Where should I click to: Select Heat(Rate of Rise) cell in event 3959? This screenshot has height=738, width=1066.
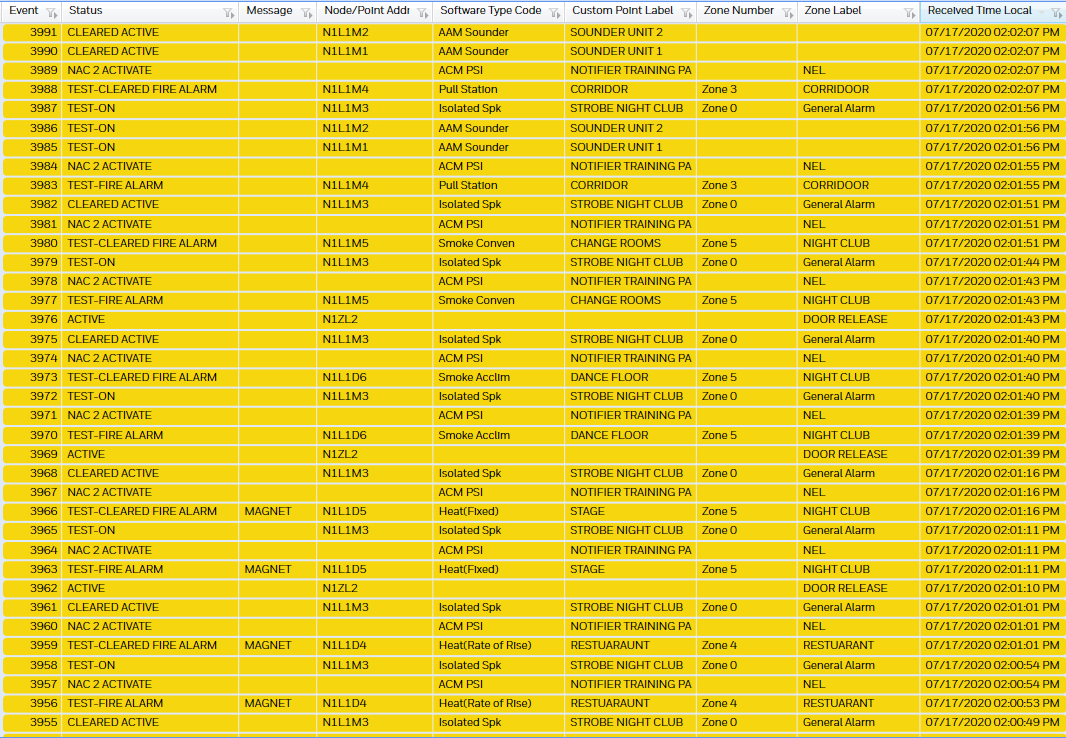click(x=485, y=645)
